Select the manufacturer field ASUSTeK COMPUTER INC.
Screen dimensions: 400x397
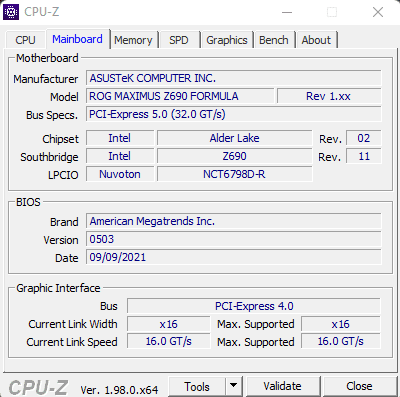pos(234,78)
